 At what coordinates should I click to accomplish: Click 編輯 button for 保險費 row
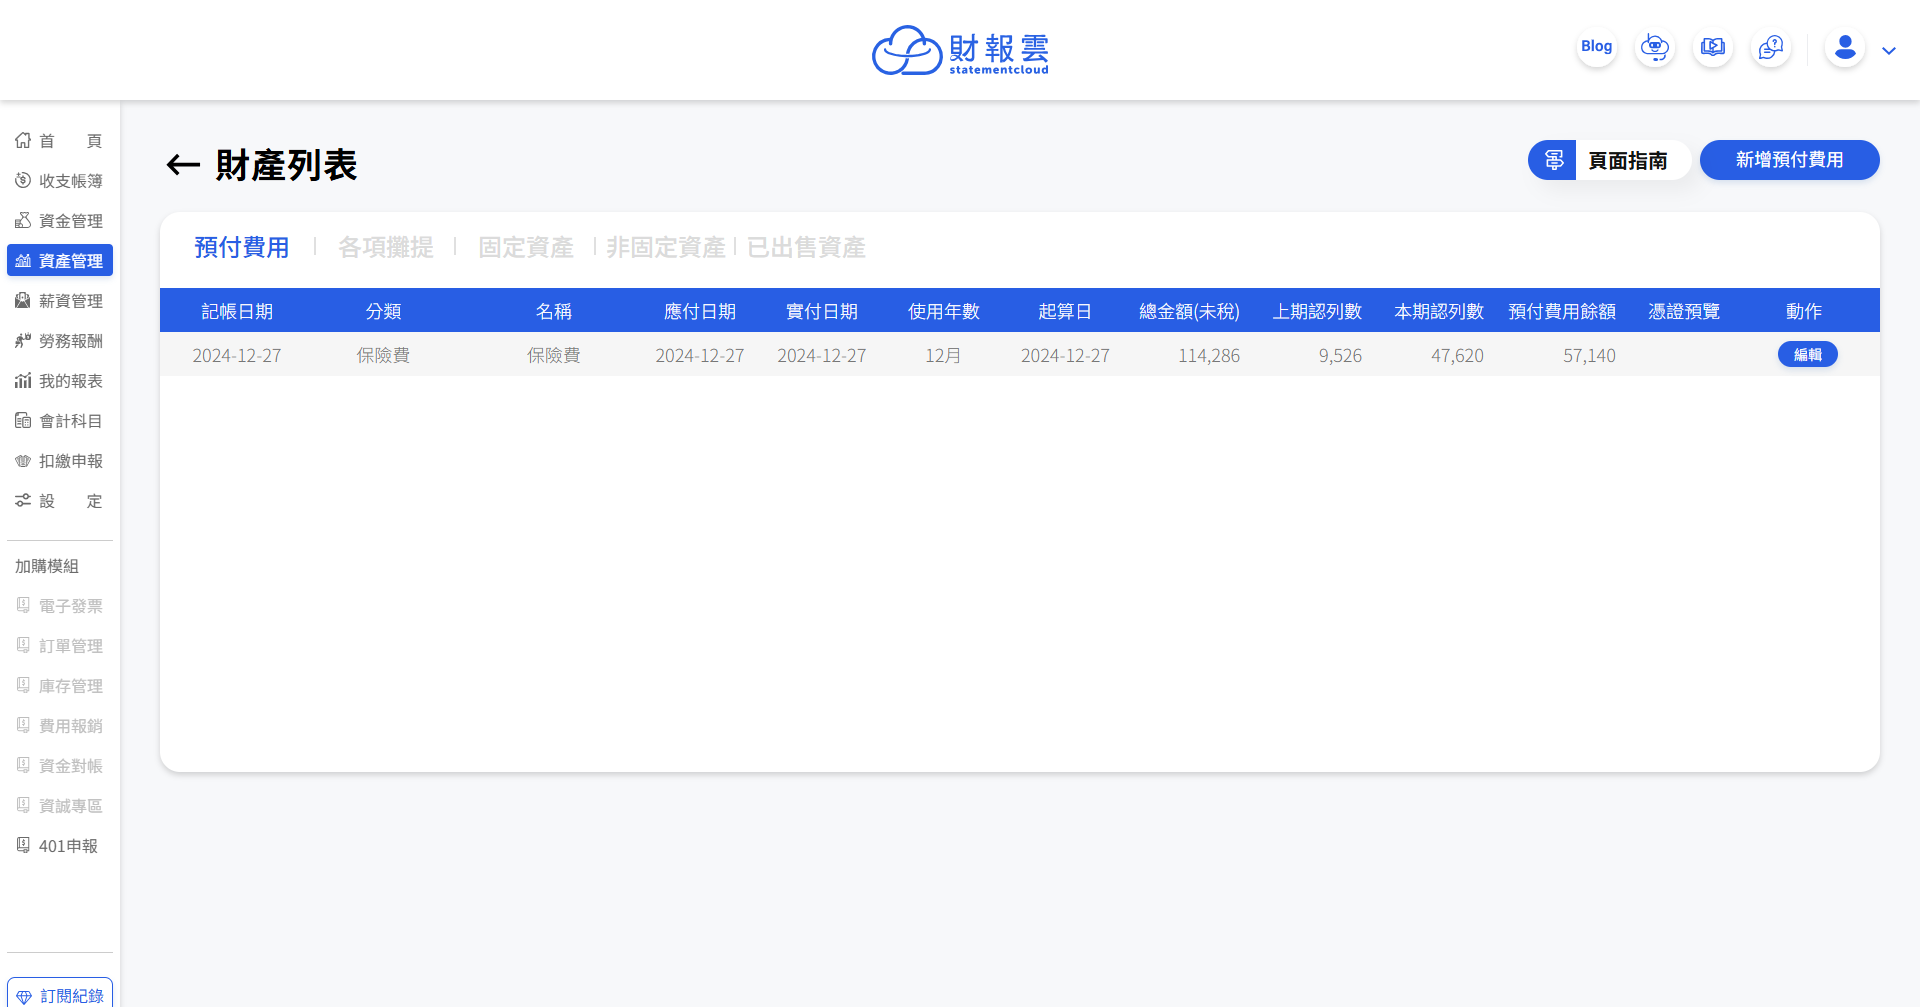[x=1807, y=355]
